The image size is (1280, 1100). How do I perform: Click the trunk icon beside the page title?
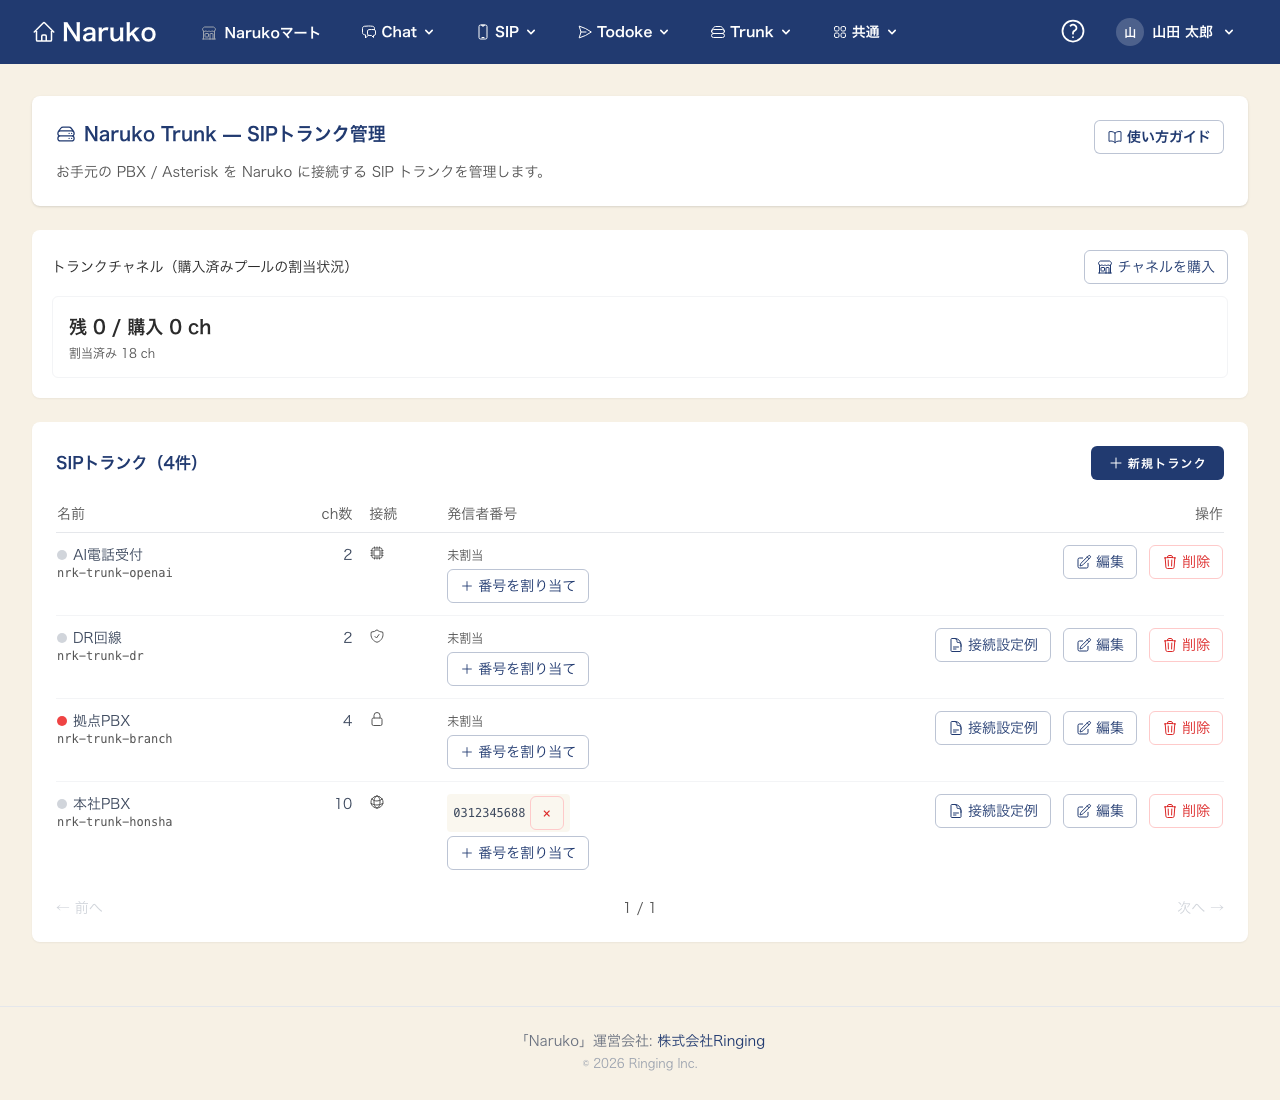point(66,134)
